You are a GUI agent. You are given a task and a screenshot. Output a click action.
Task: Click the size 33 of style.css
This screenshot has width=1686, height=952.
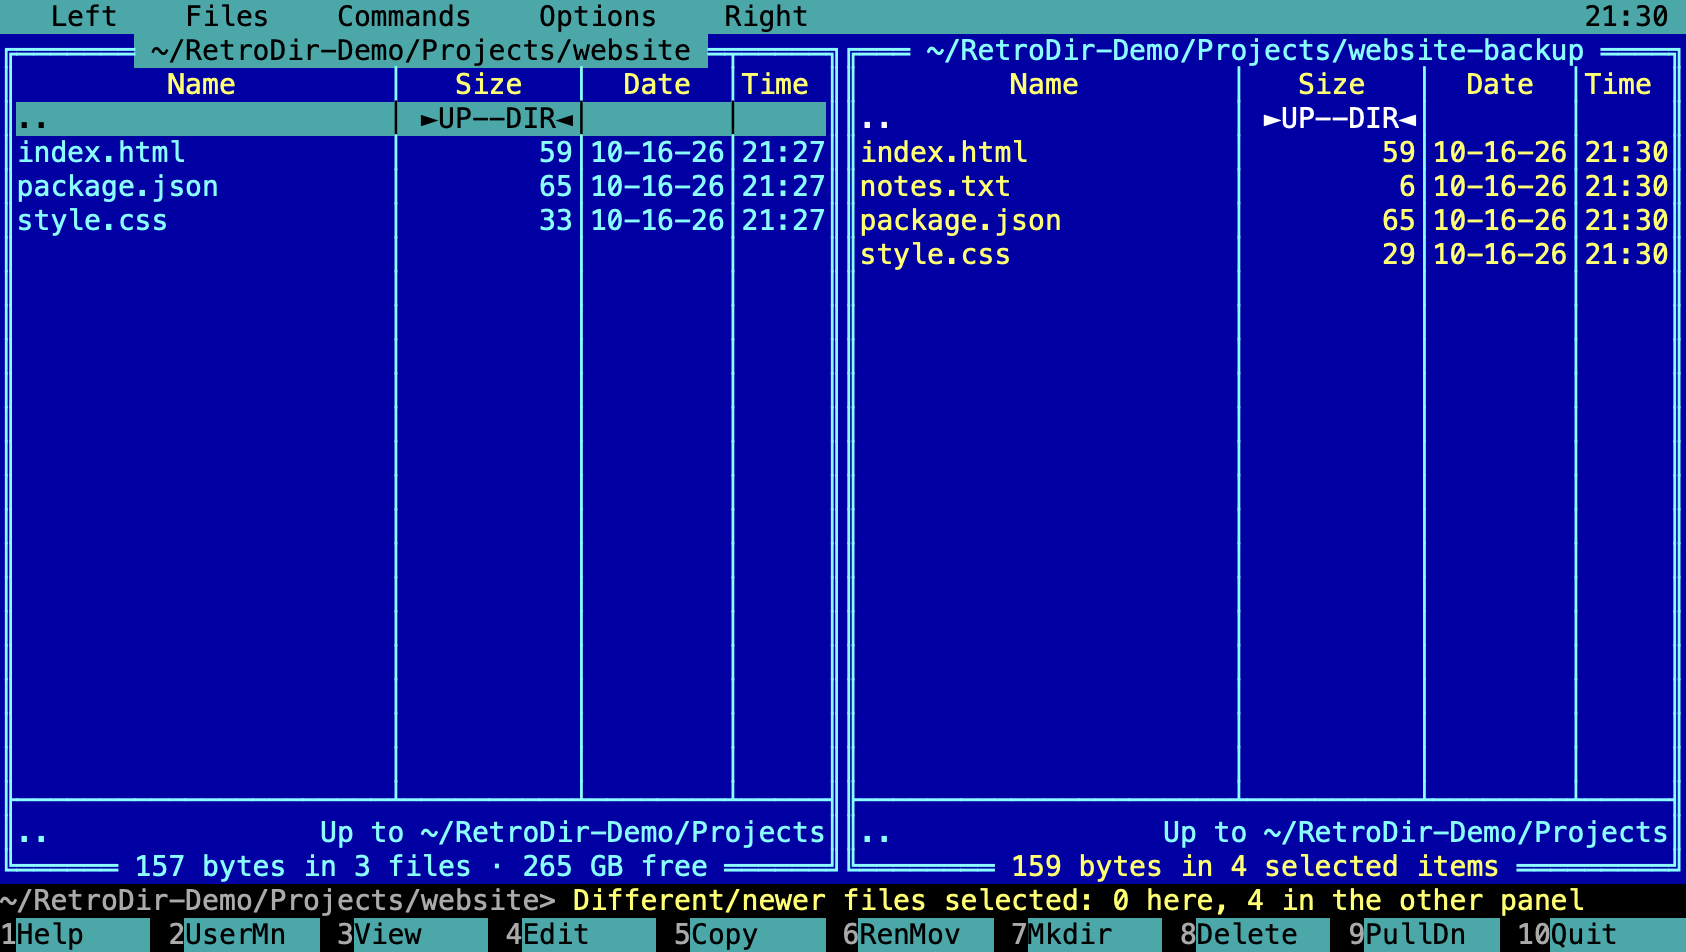(556, 221)
